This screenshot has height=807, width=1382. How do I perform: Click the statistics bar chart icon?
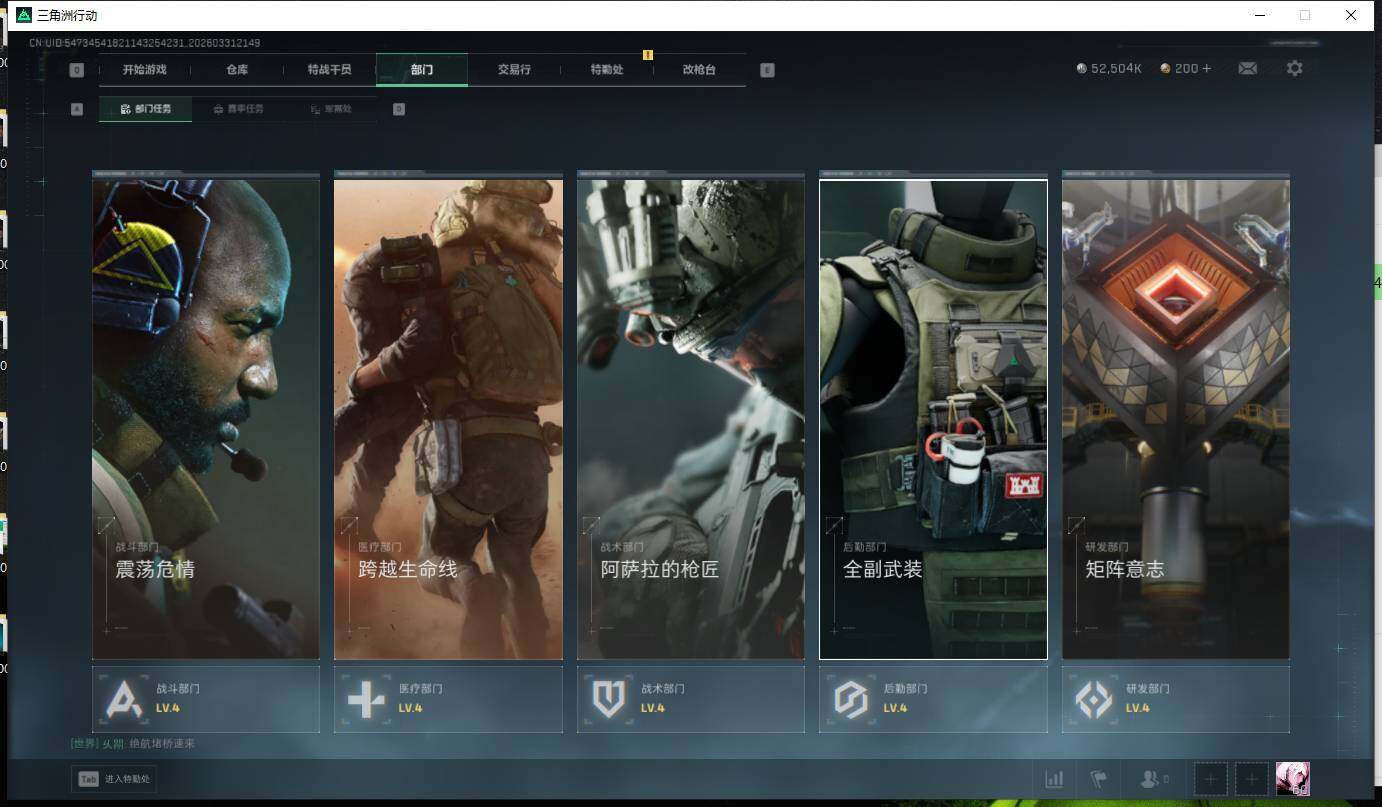click(1054, 779)
